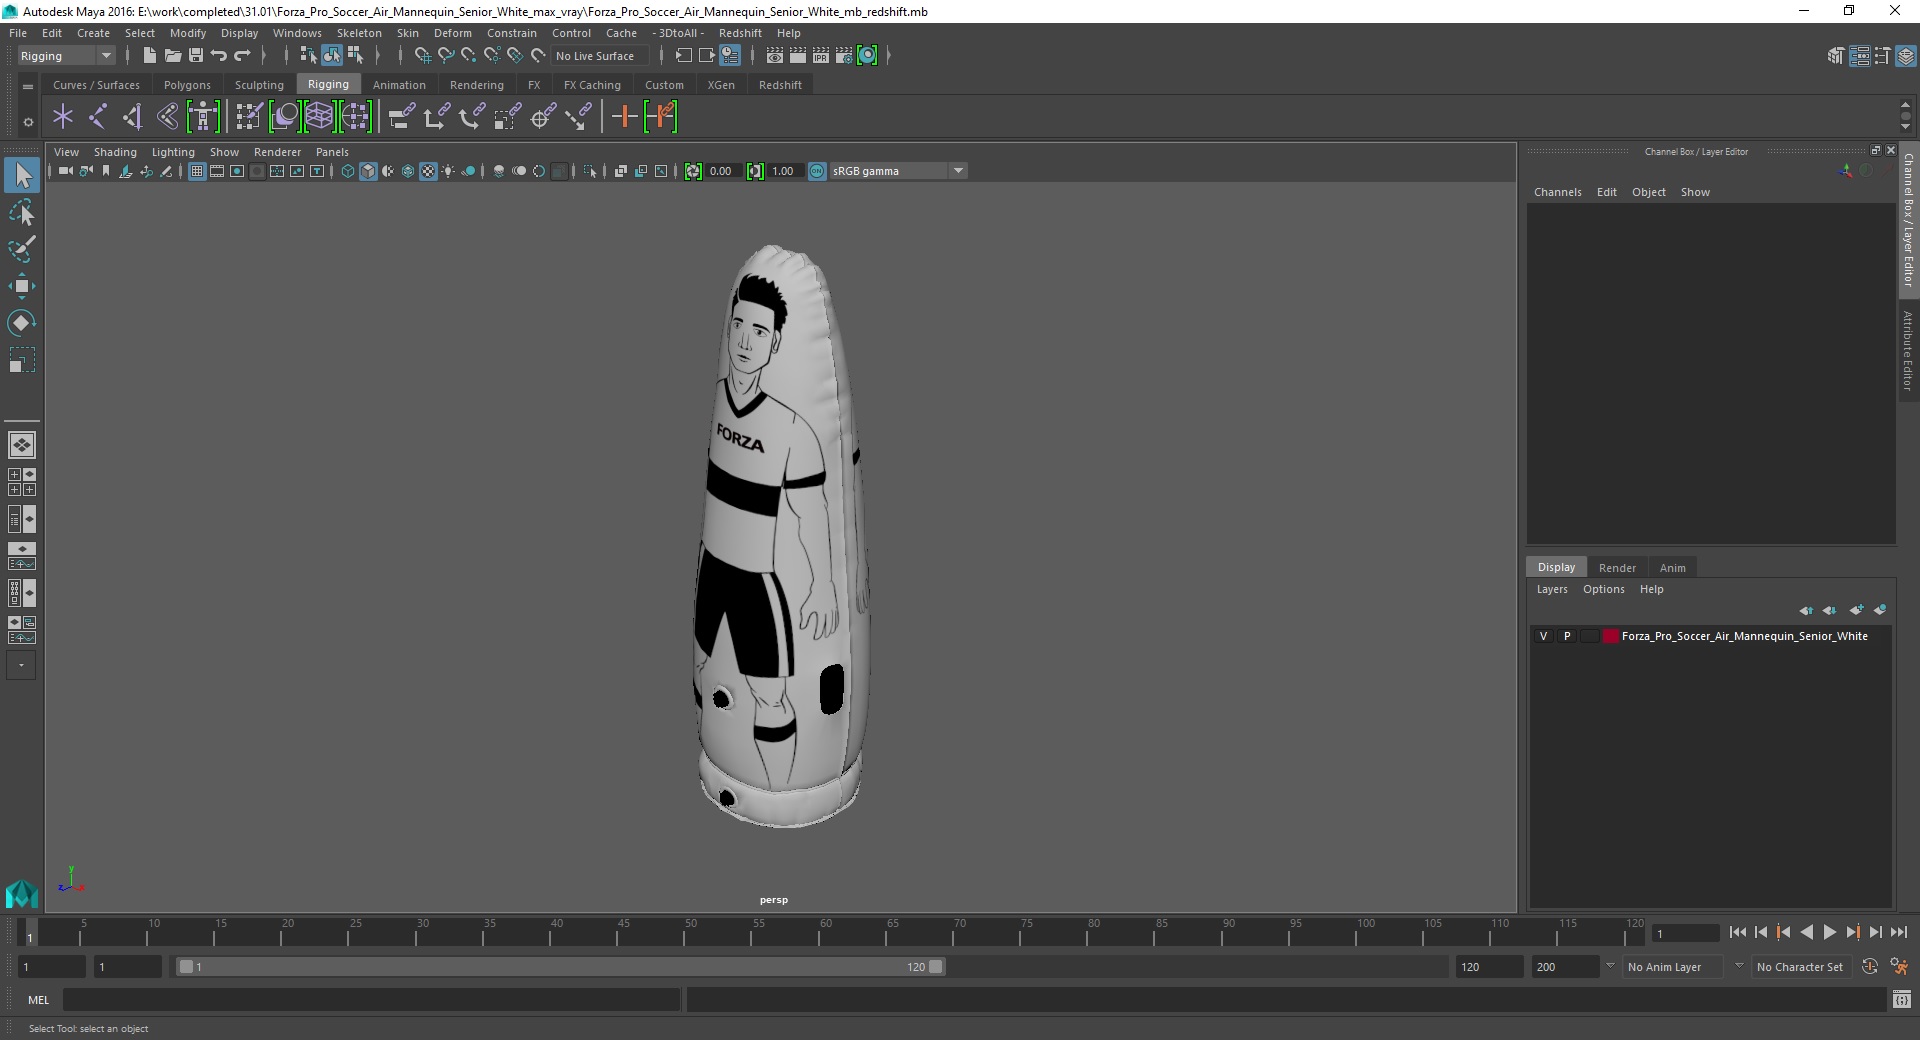Play animation forwards

(1829, 932)
